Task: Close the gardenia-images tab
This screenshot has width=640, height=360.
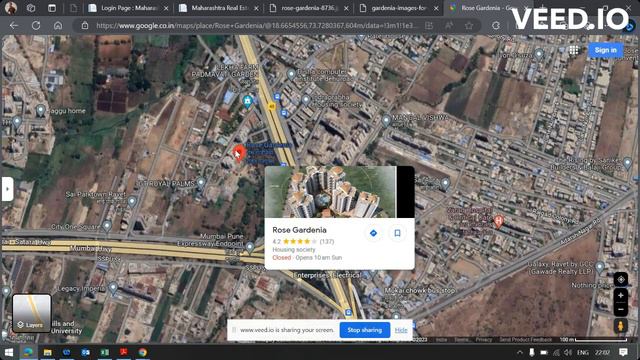Action: [x=436, y=8]
